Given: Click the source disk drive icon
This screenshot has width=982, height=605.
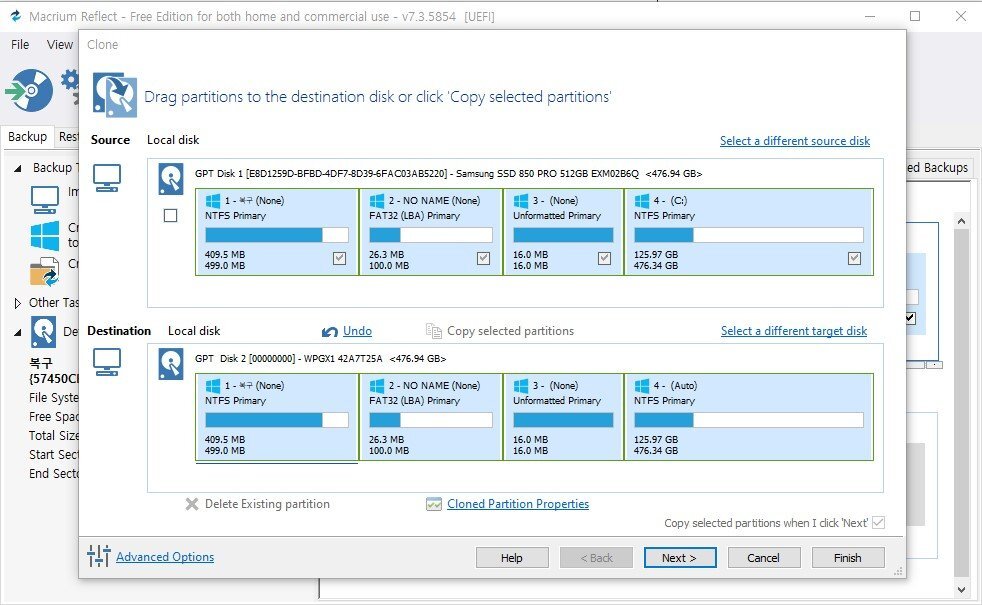Looking at the screenshot, I should click(171, 179).
